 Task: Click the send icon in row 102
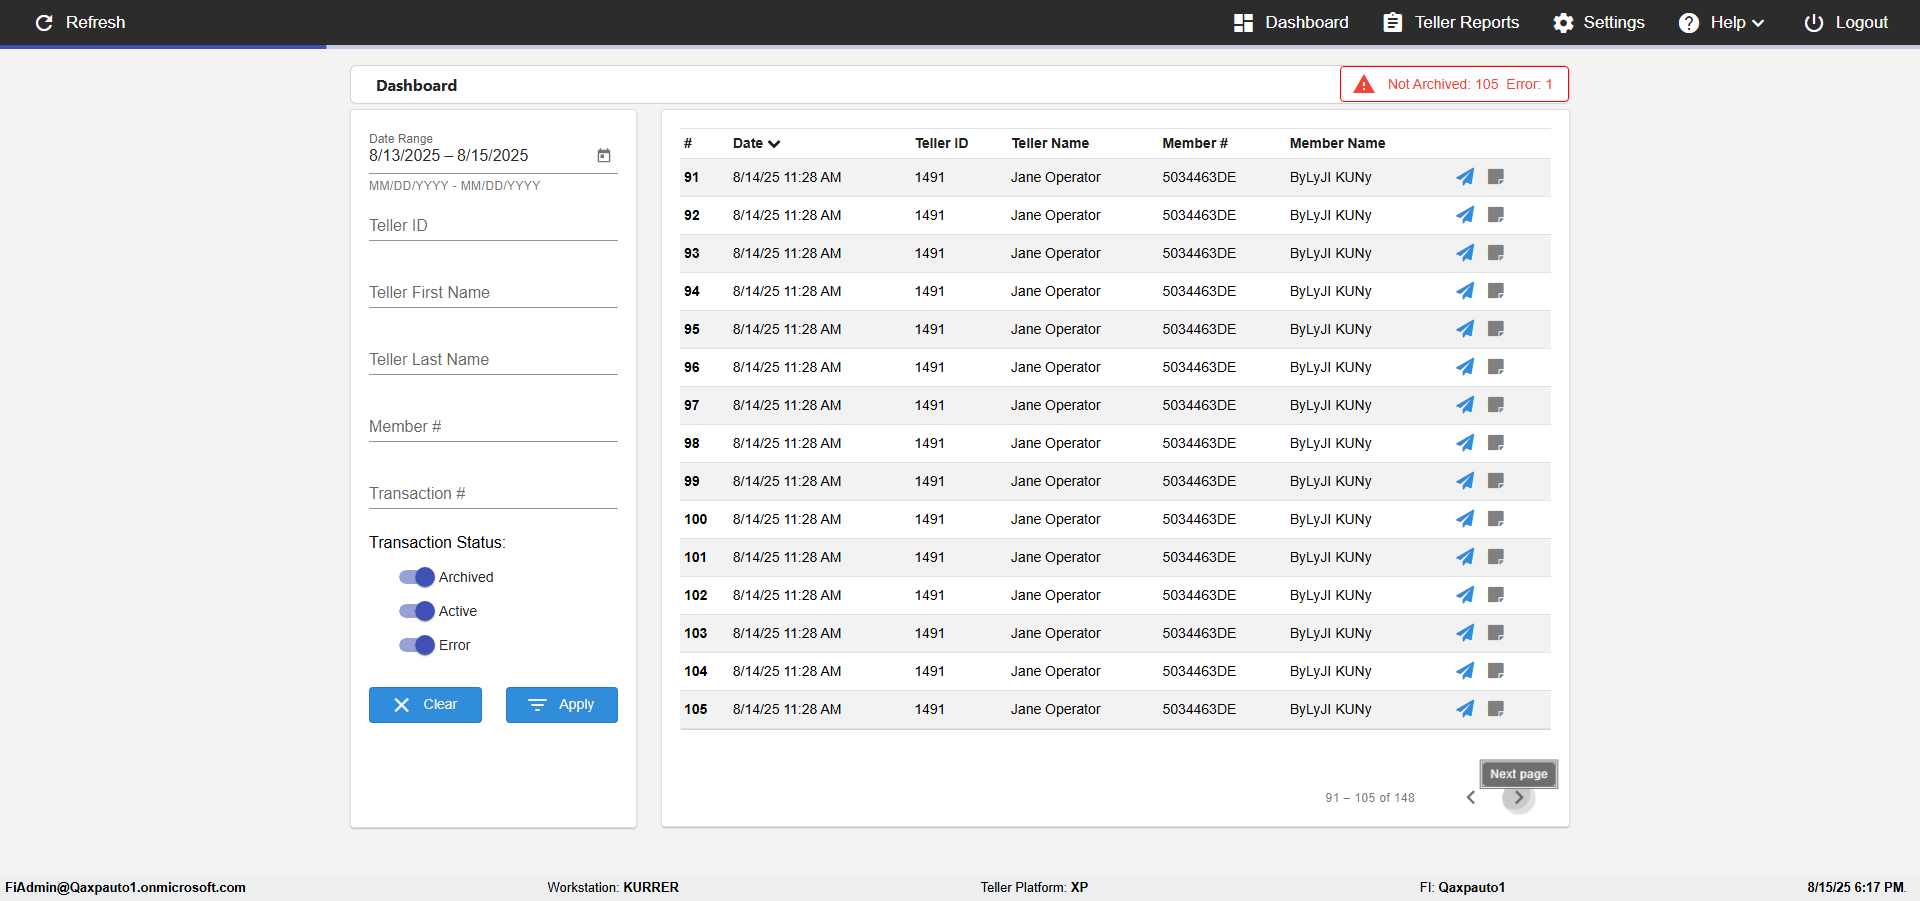pyautogui.click(x=1465, y=595)
